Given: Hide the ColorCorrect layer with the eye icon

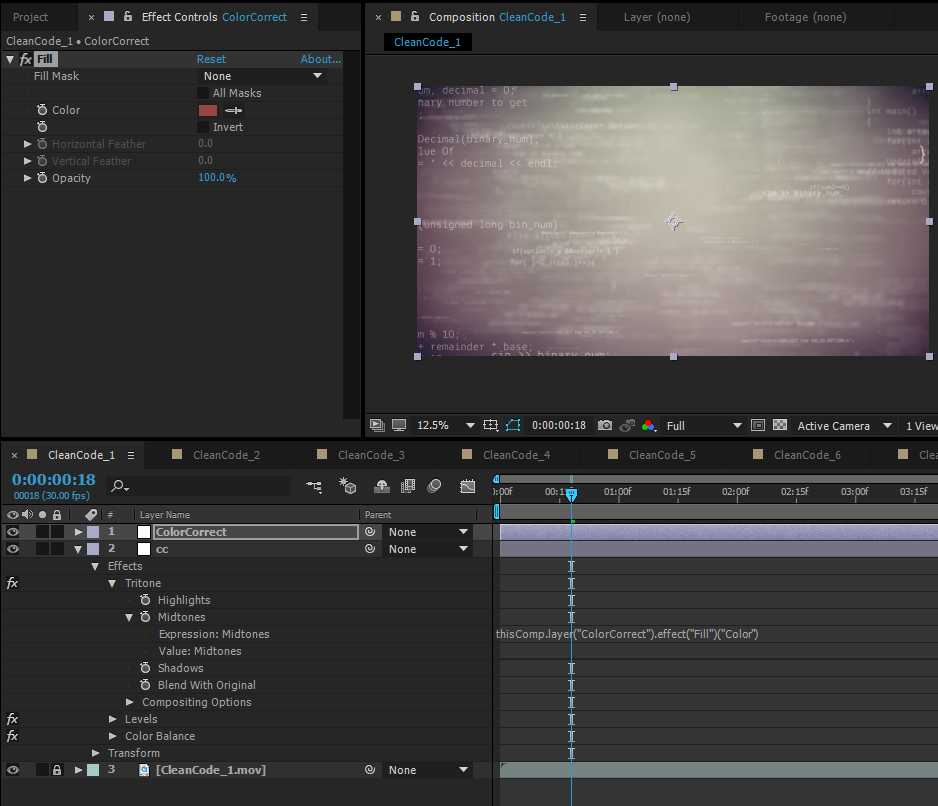Looking at the screenshot, I should [x=13, y=532].
